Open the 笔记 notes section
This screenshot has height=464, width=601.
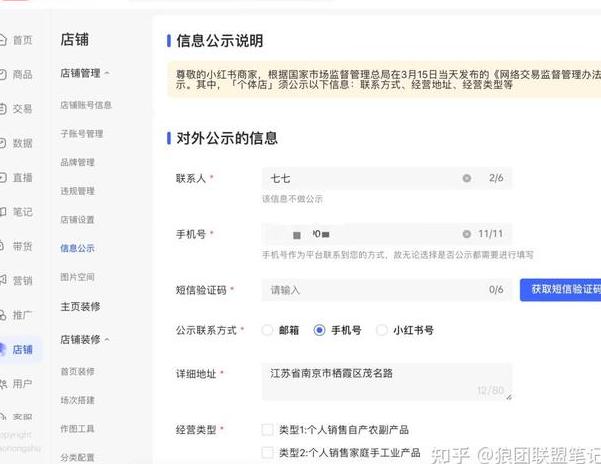[17, 212]
